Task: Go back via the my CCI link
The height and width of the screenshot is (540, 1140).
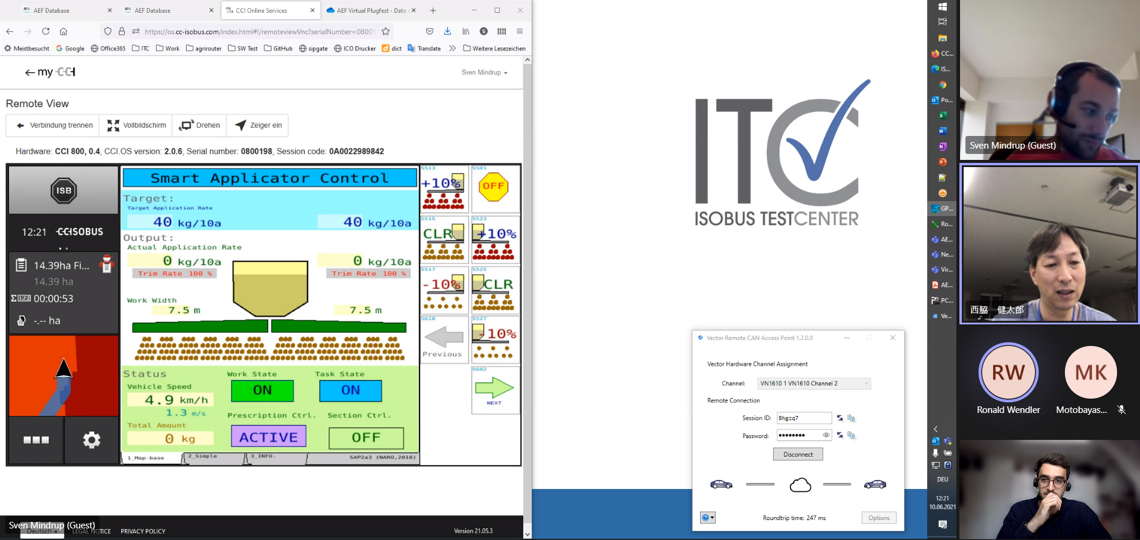Action: (49, 73)
